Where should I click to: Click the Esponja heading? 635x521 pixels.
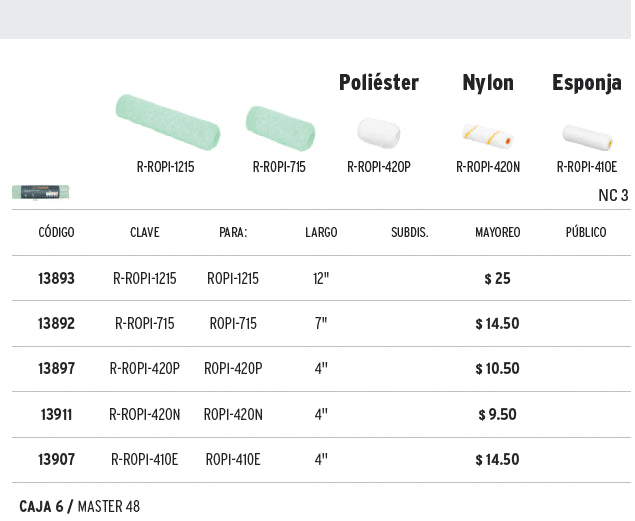tap(587, 83)
